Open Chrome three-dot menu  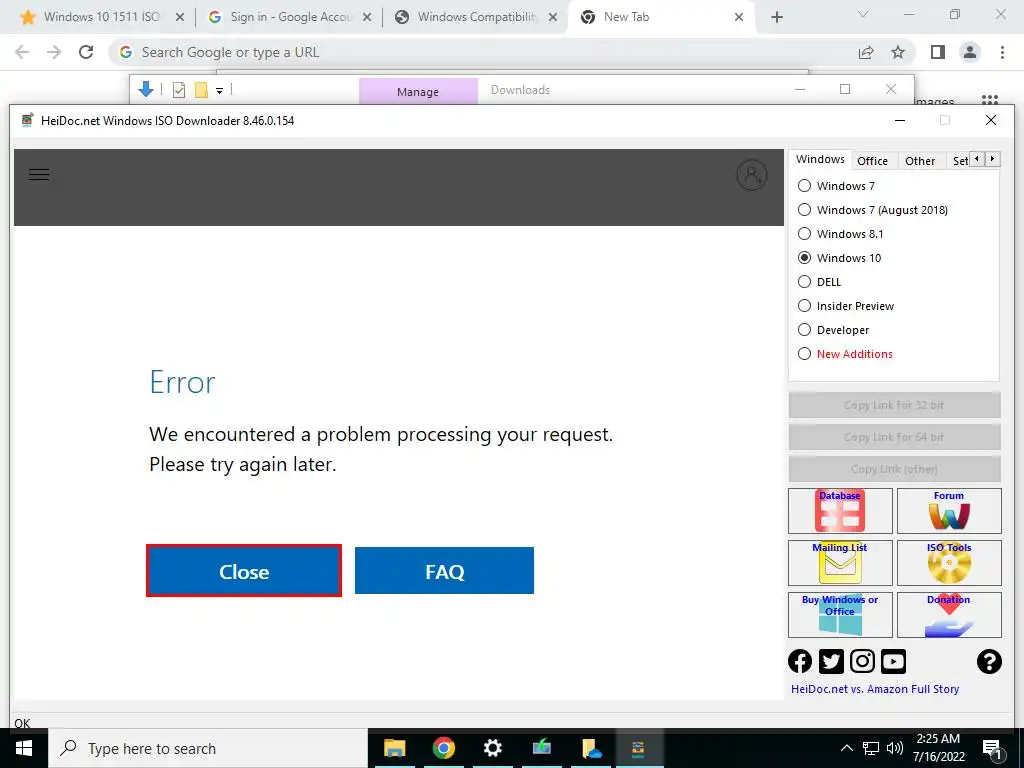point(1002,52)
